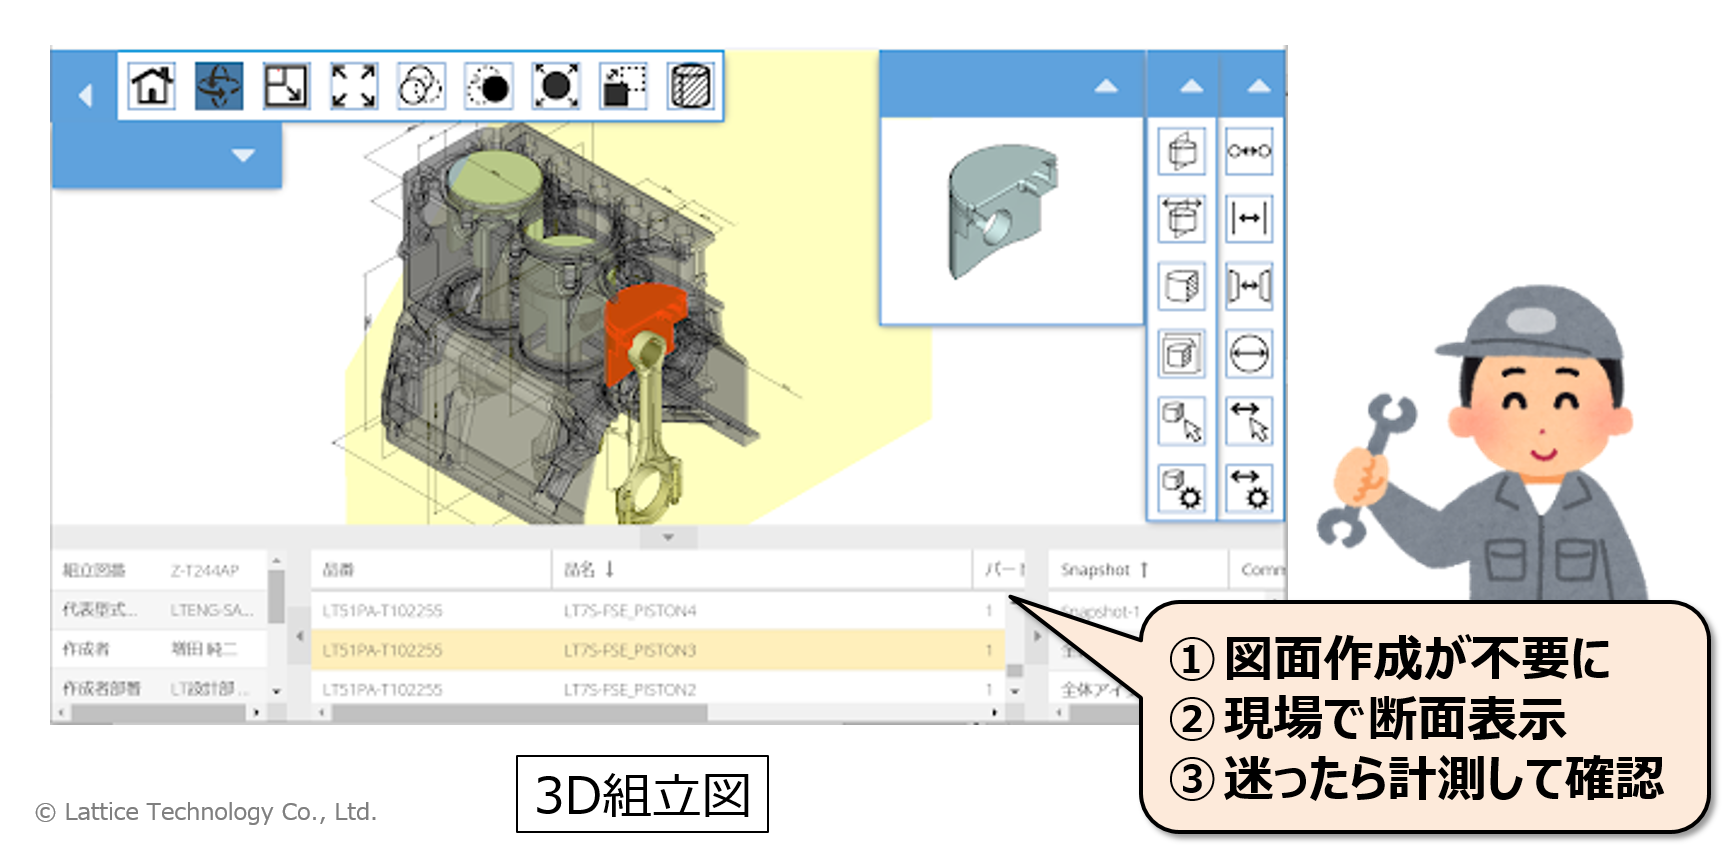Click the section cap hatch icon
Viewport: 1735px width, 865px height.
[1182, 286]
